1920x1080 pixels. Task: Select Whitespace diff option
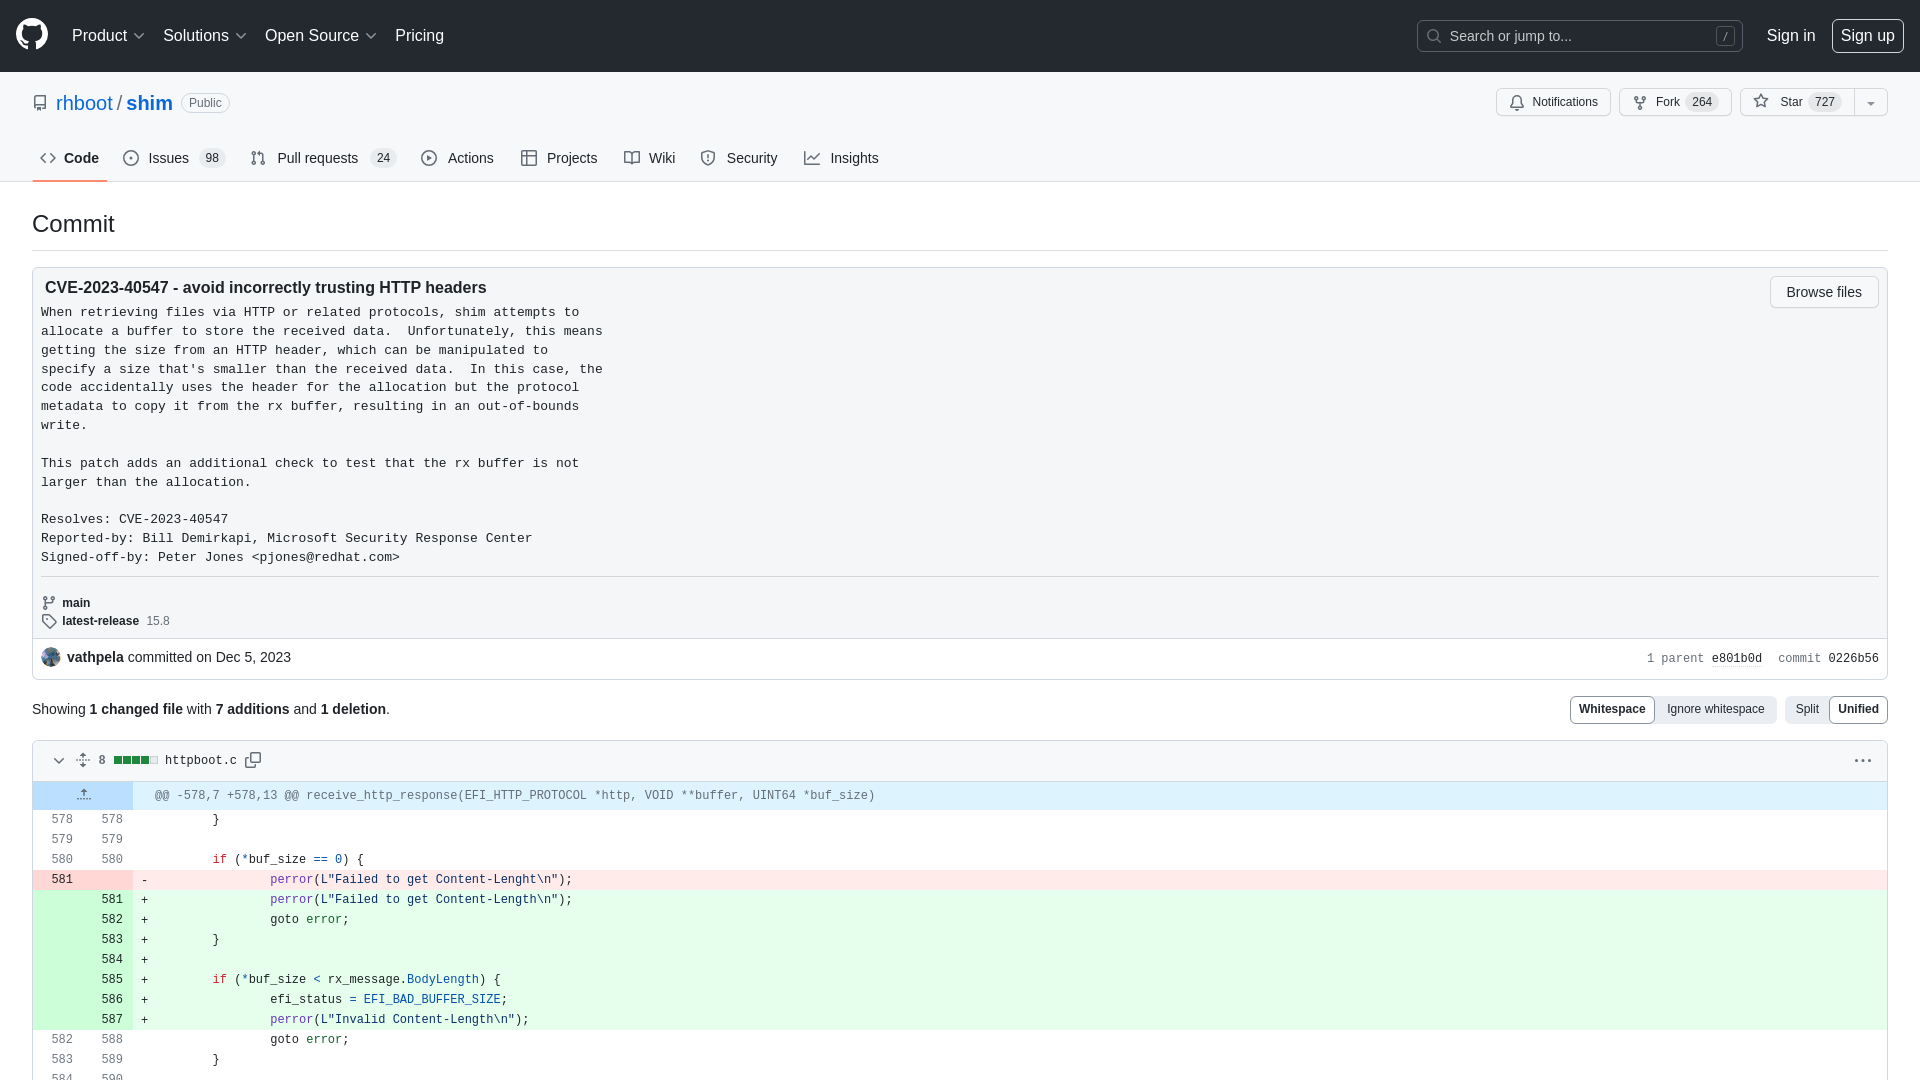click(x=1612, y=709)
